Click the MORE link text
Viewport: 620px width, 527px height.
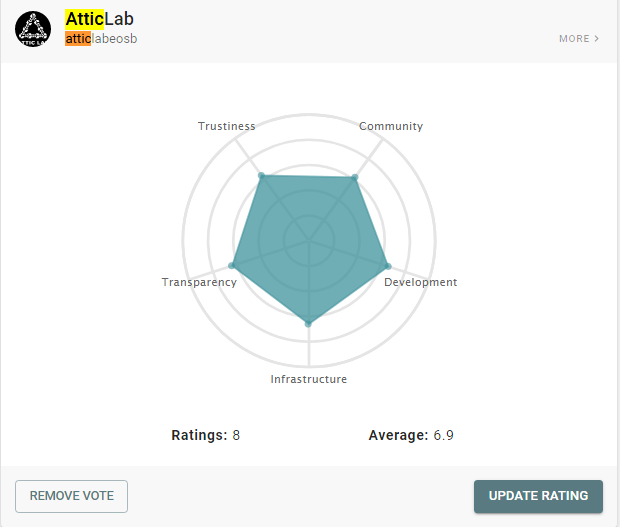tap(574, 39)
